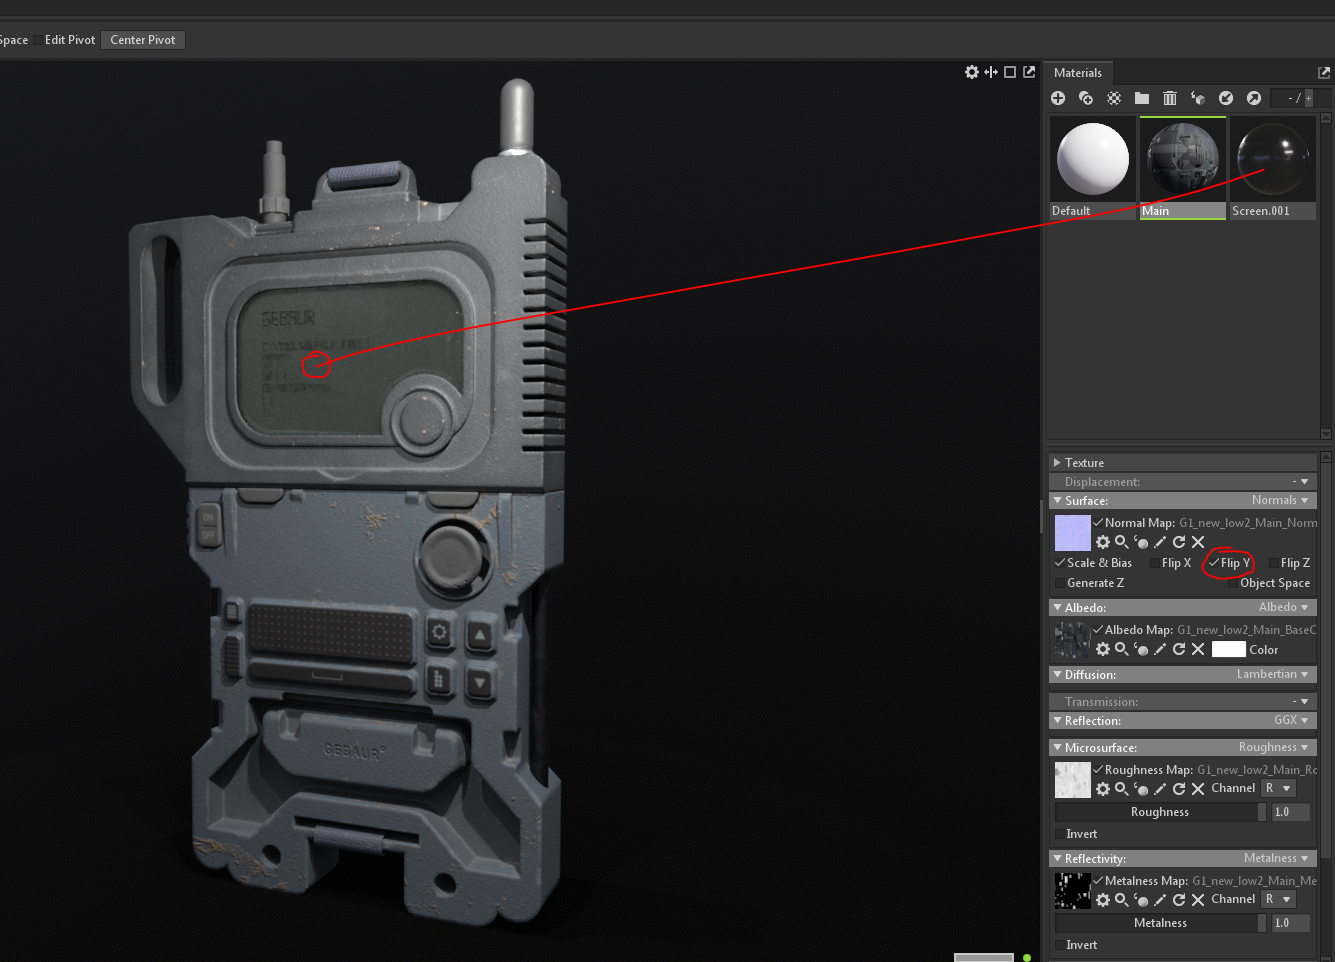Viewport: 1335px width, 962px height.
Task: Adjust the Roughness slider
Action: coord(1160,812)
